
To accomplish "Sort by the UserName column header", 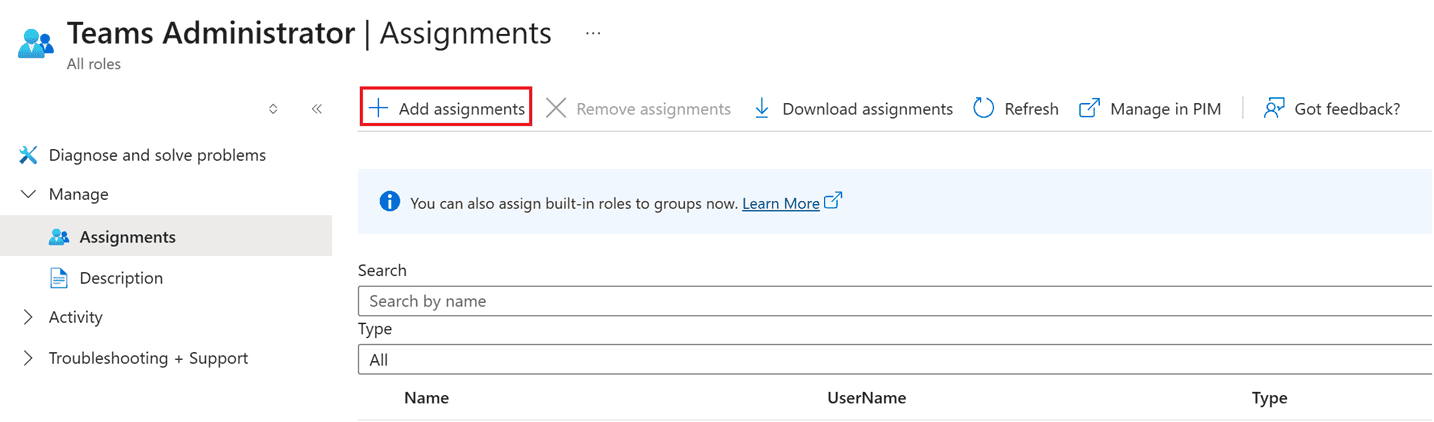I will (866, 398).
